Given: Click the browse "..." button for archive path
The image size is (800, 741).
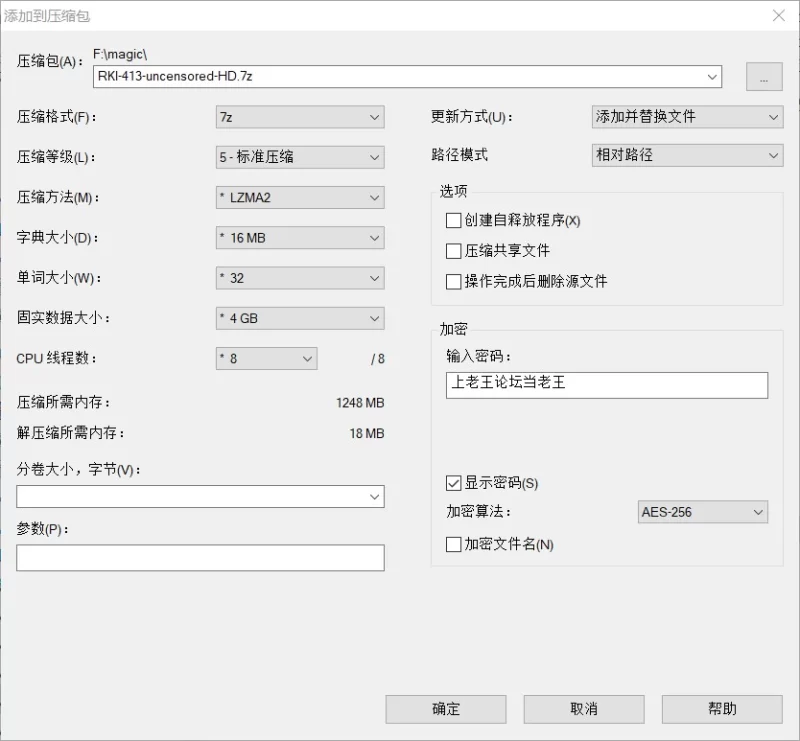Looking at the screenshot, I should click(x=764, y=77).
